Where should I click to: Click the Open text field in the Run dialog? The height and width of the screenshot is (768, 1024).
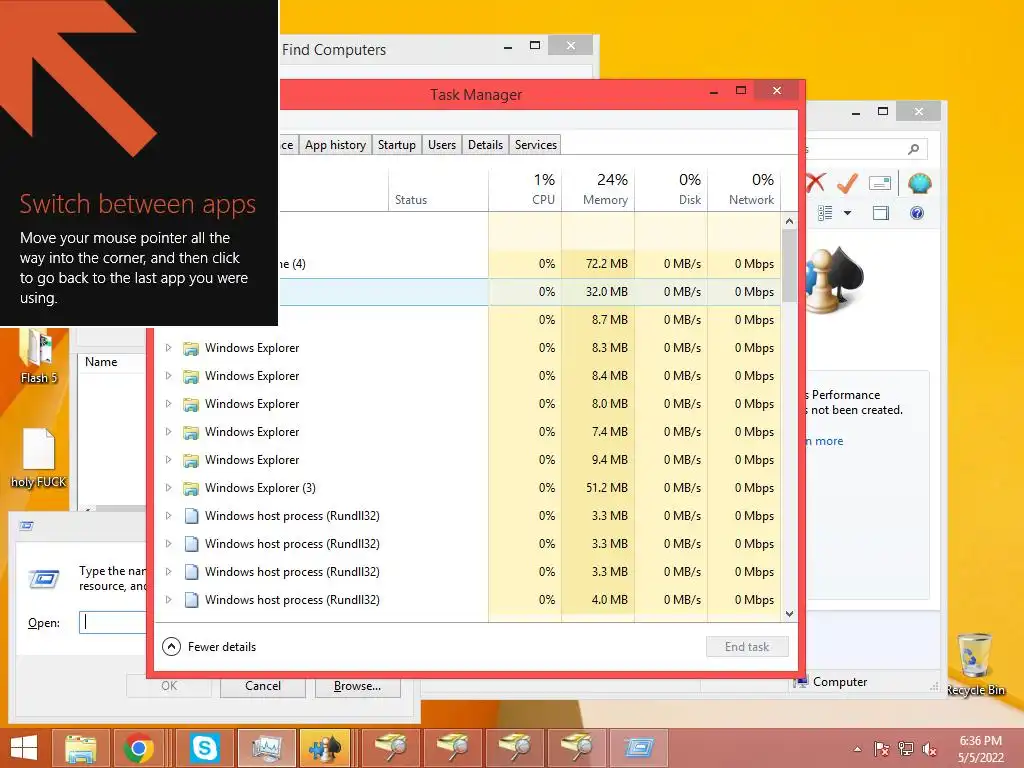(x=114, y=622)
